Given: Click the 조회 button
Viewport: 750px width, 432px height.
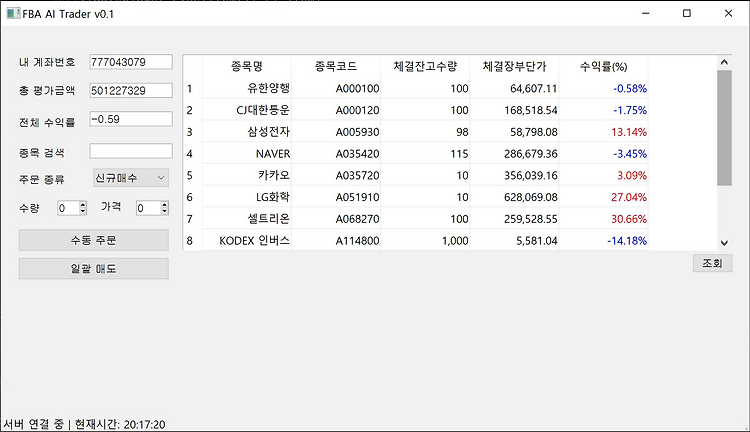Looking at the screenshot, I should click(x=712, y=263).
